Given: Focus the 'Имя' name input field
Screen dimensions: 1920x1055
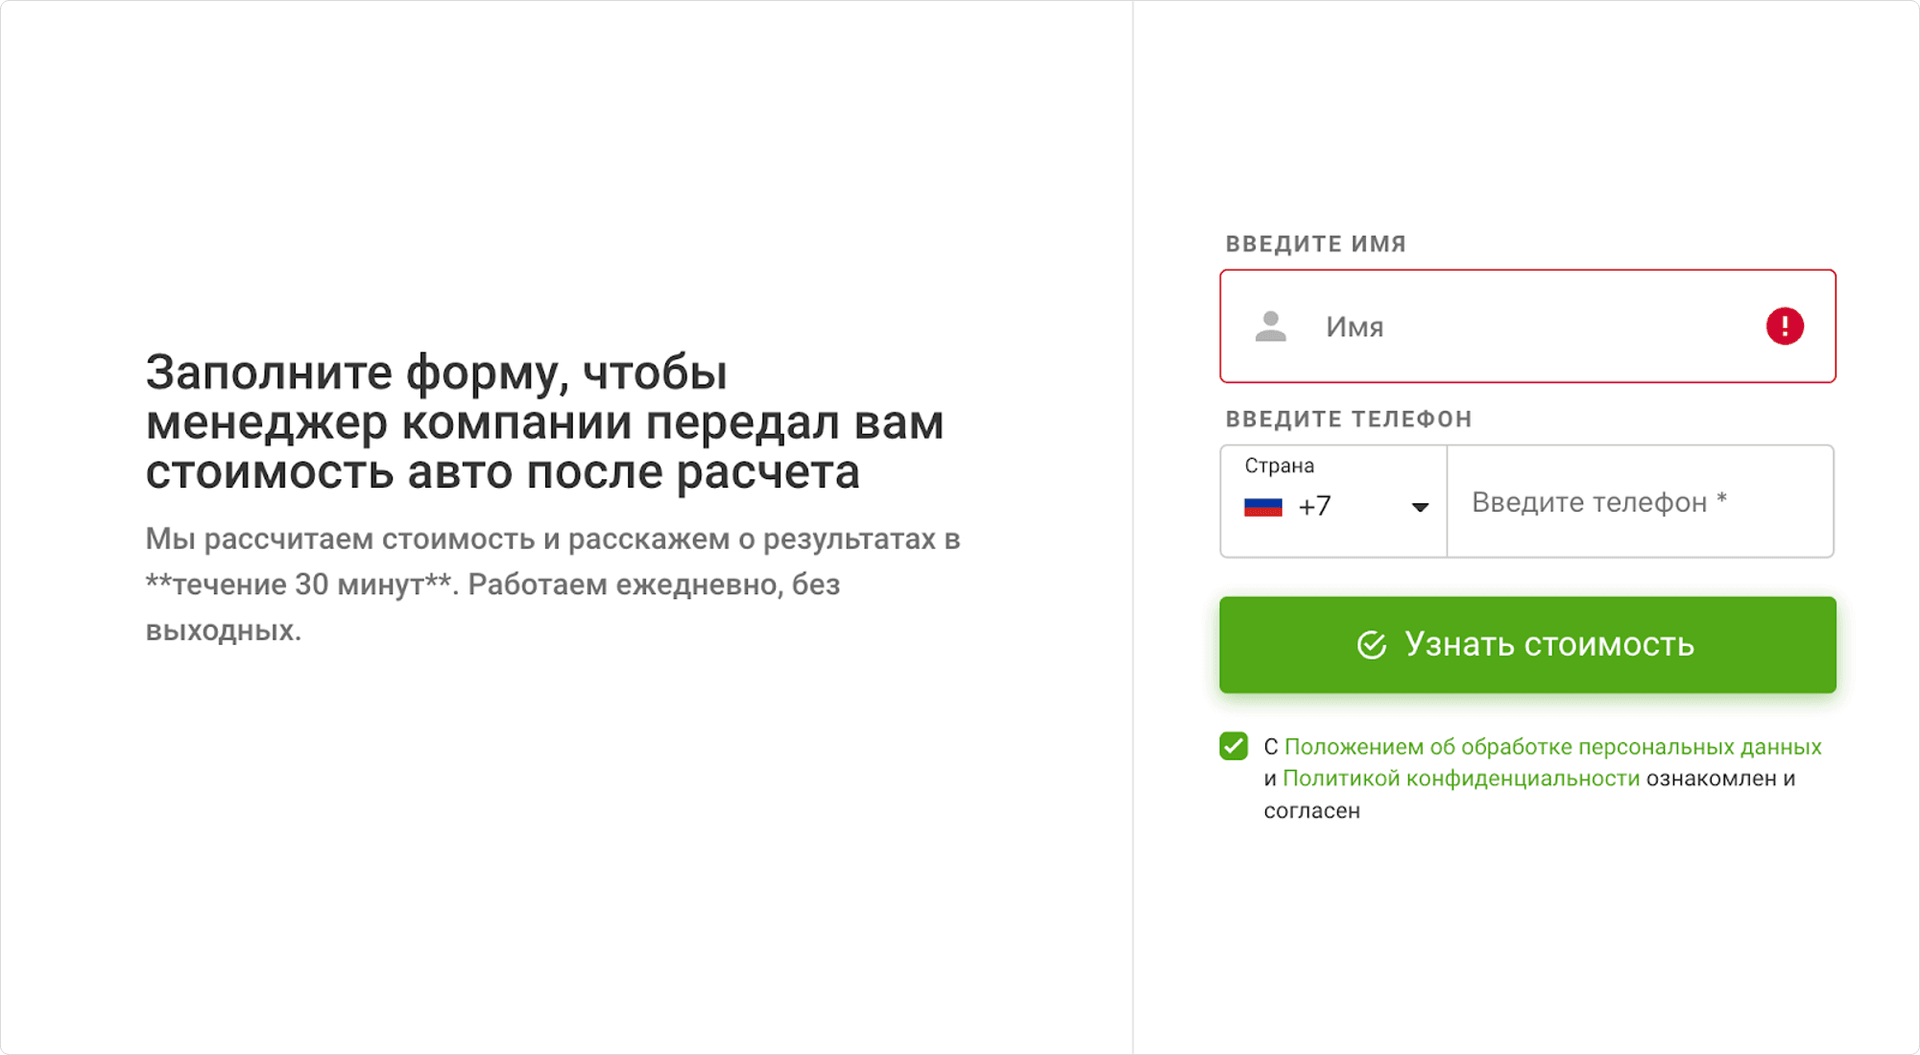Looking at the screenshot, I should [x=1530, y=327].
